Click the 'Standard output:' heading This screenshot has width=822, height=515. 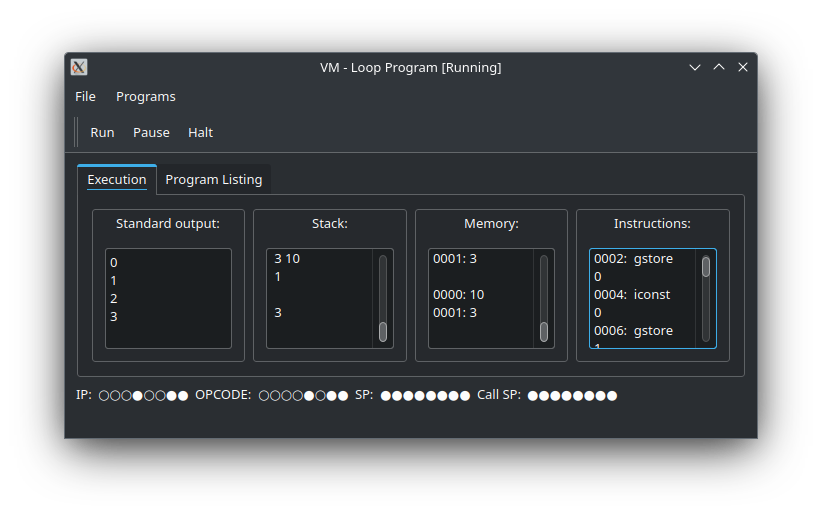pos(168,223)
